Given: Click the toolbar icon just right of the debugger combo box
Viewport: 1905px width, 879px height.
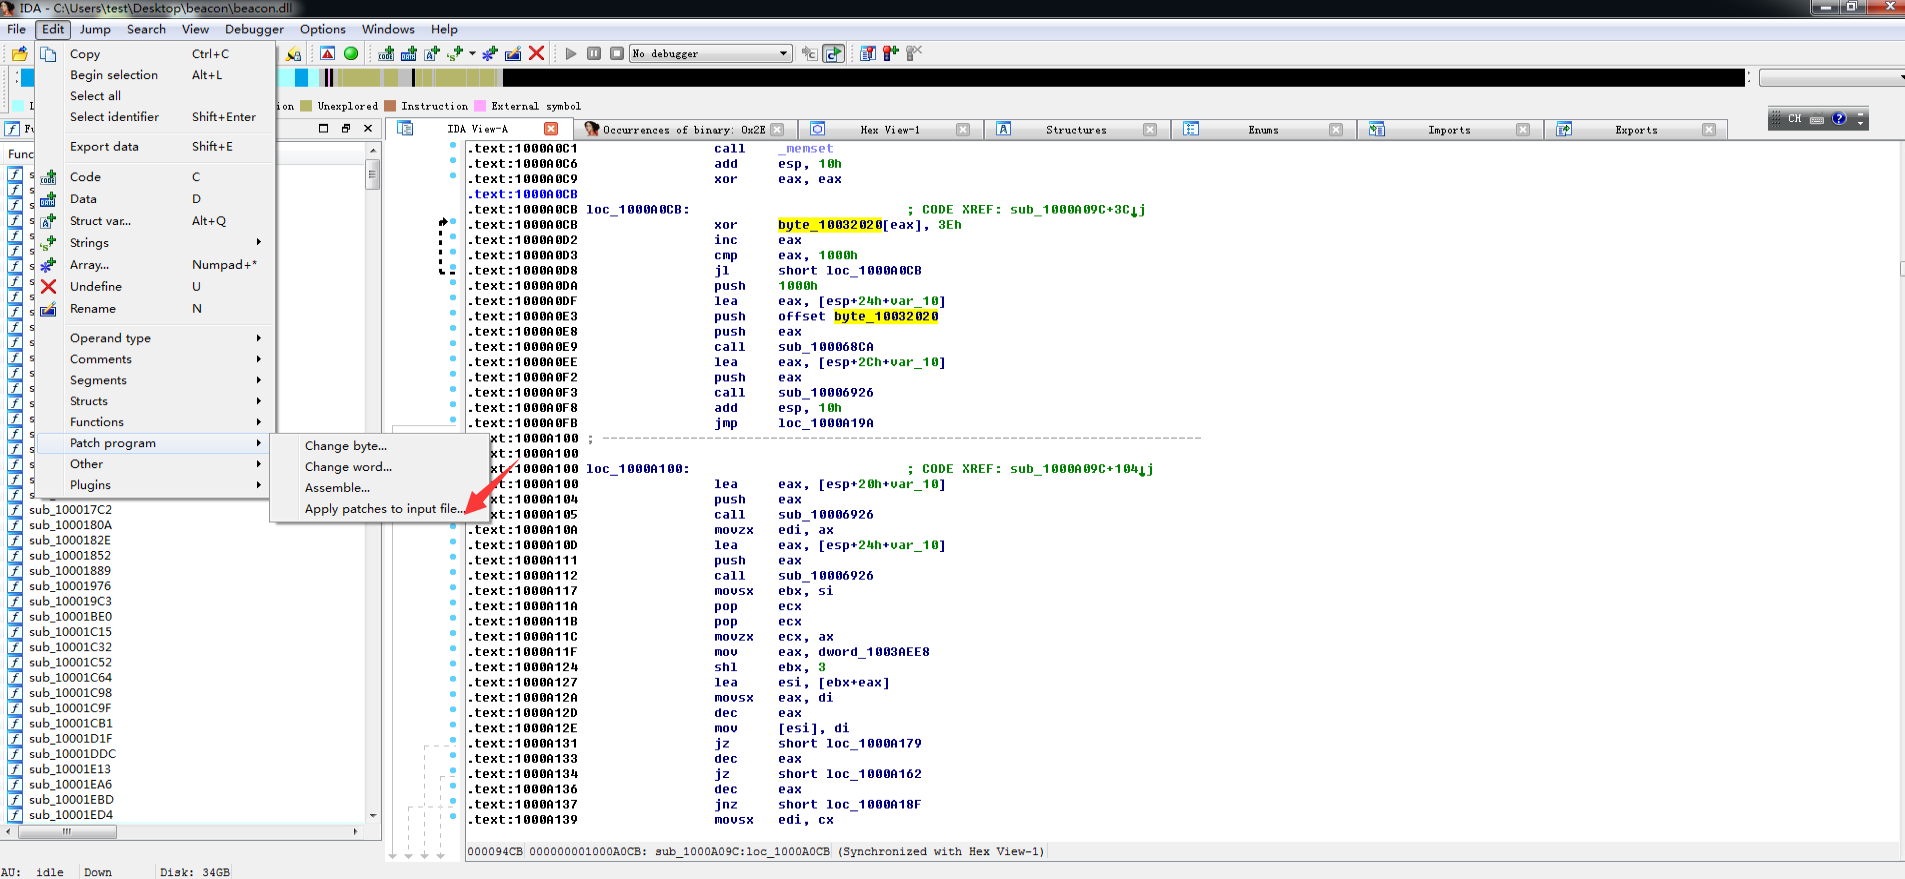Looking at the screenshot, I should tap(810, 54).
